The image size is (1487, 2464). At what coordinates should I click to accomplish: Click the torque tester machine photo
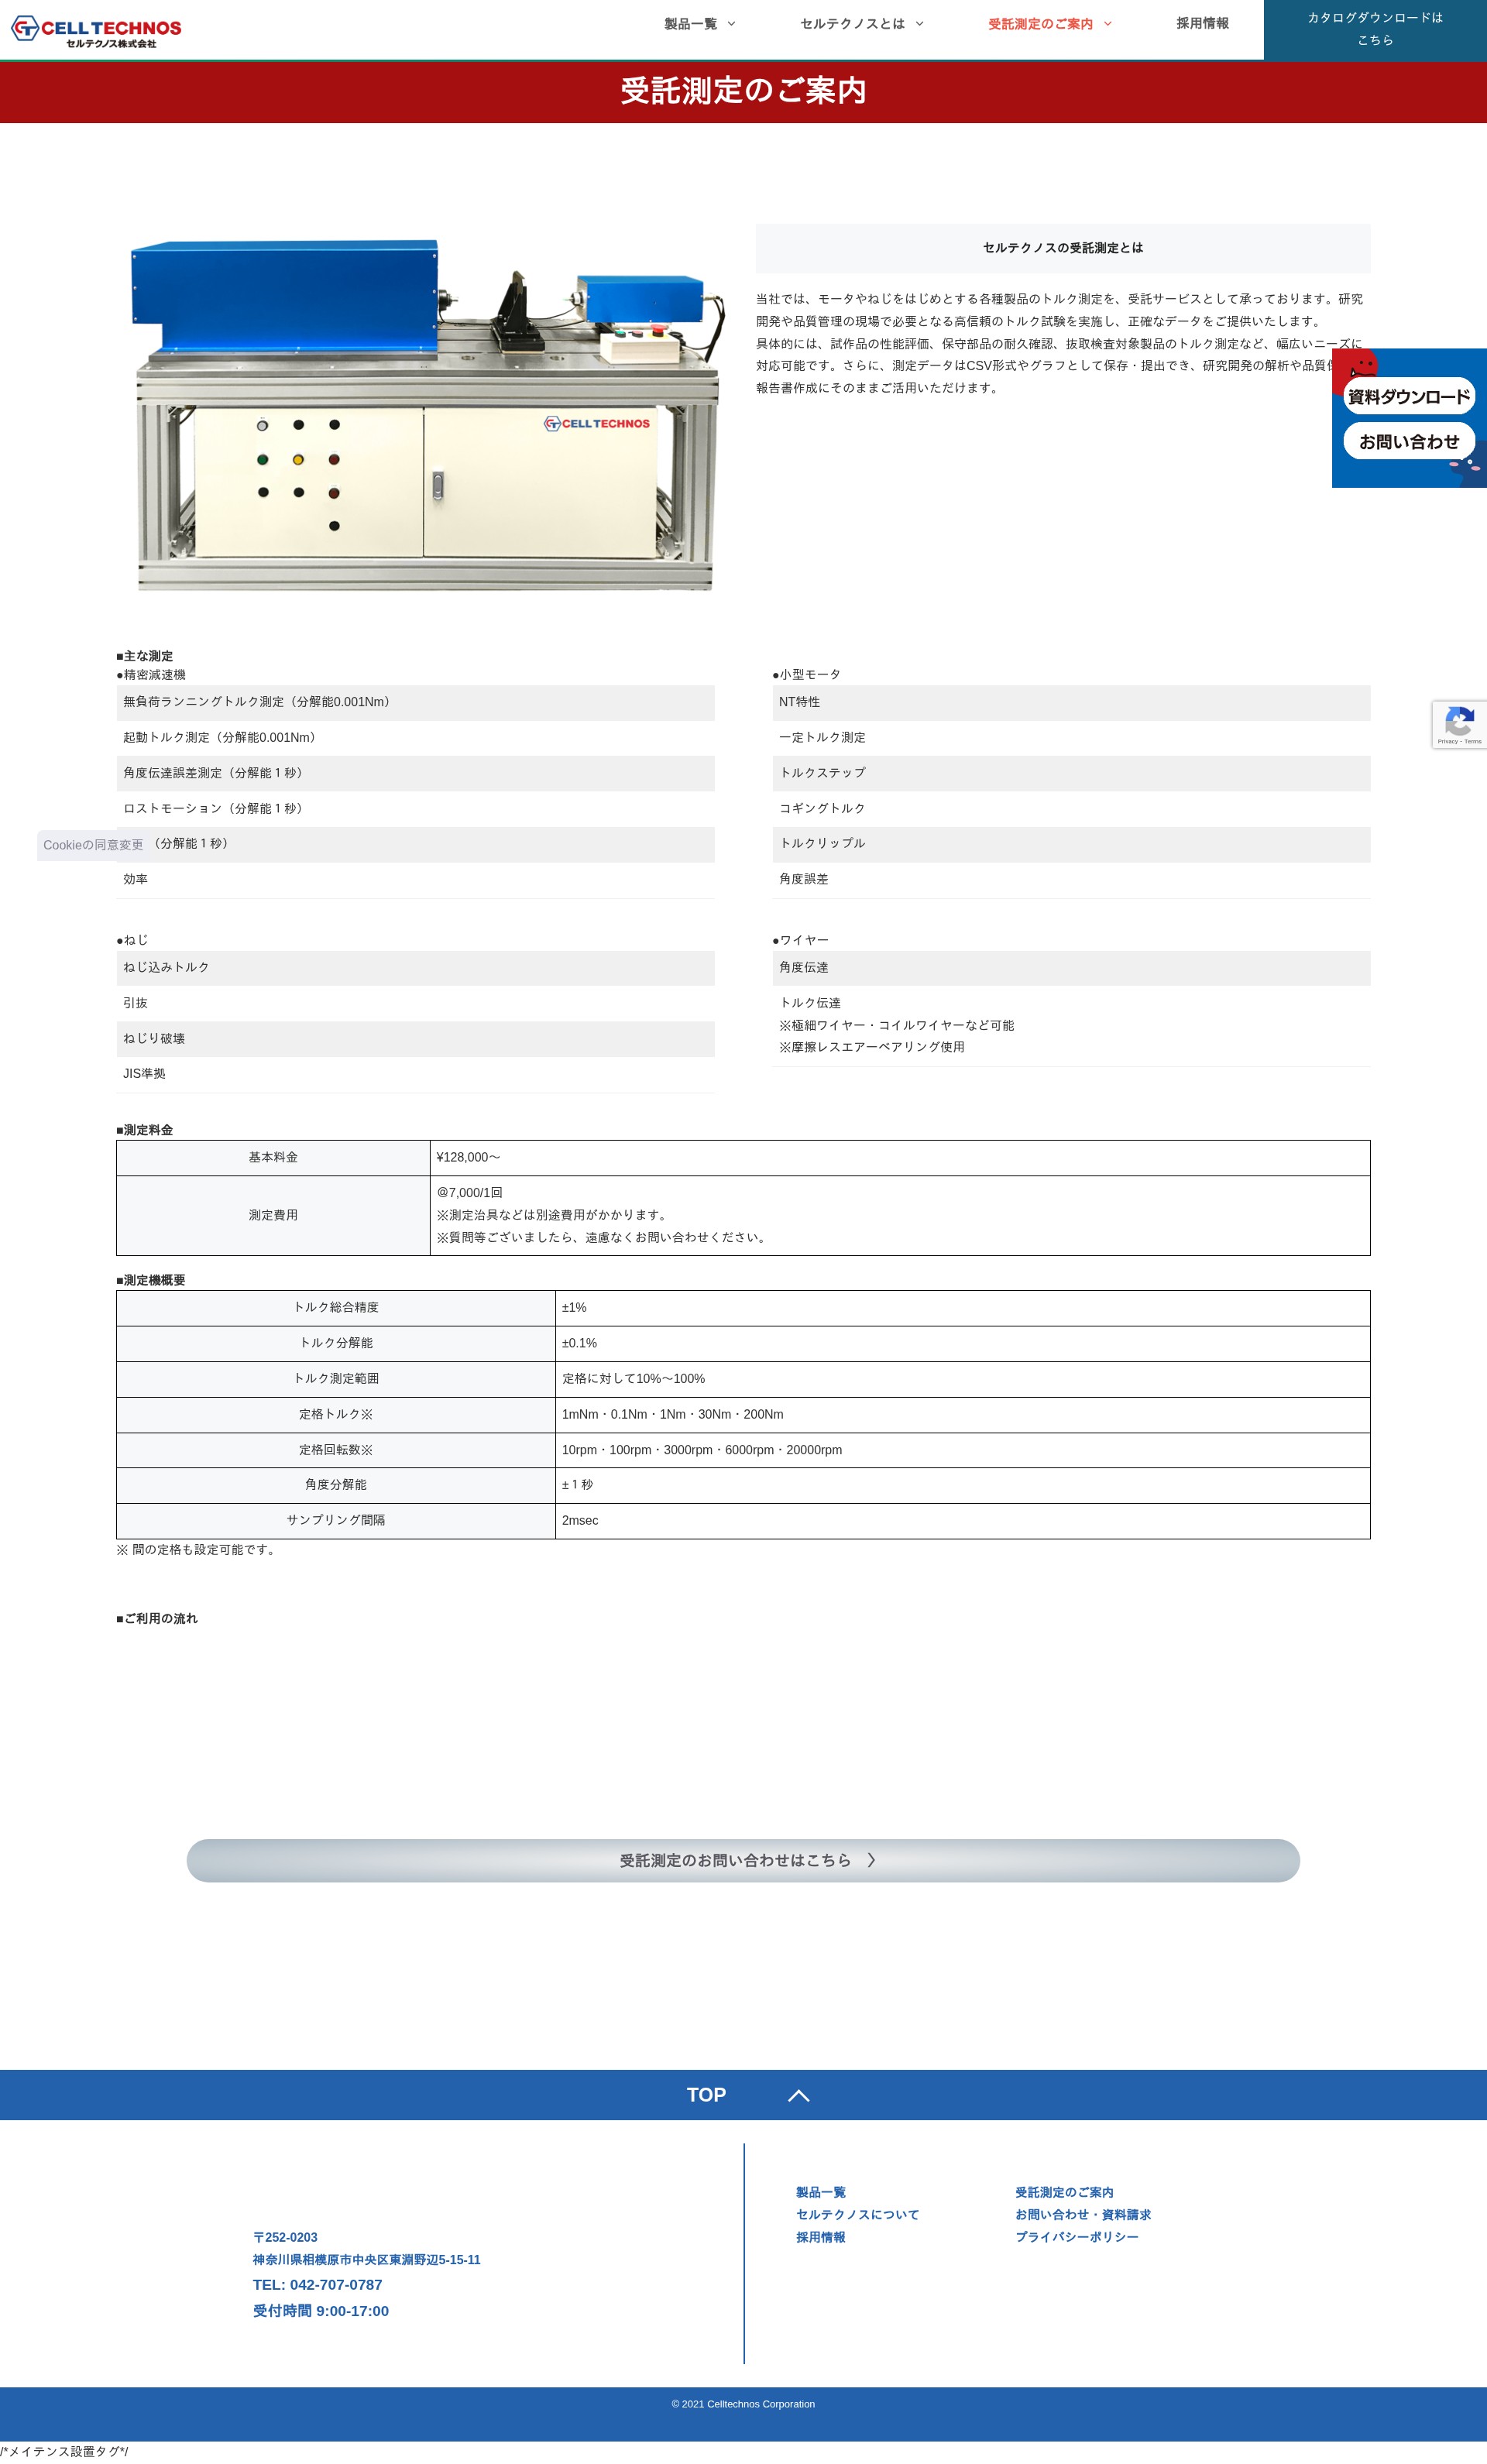coord(427,413)
